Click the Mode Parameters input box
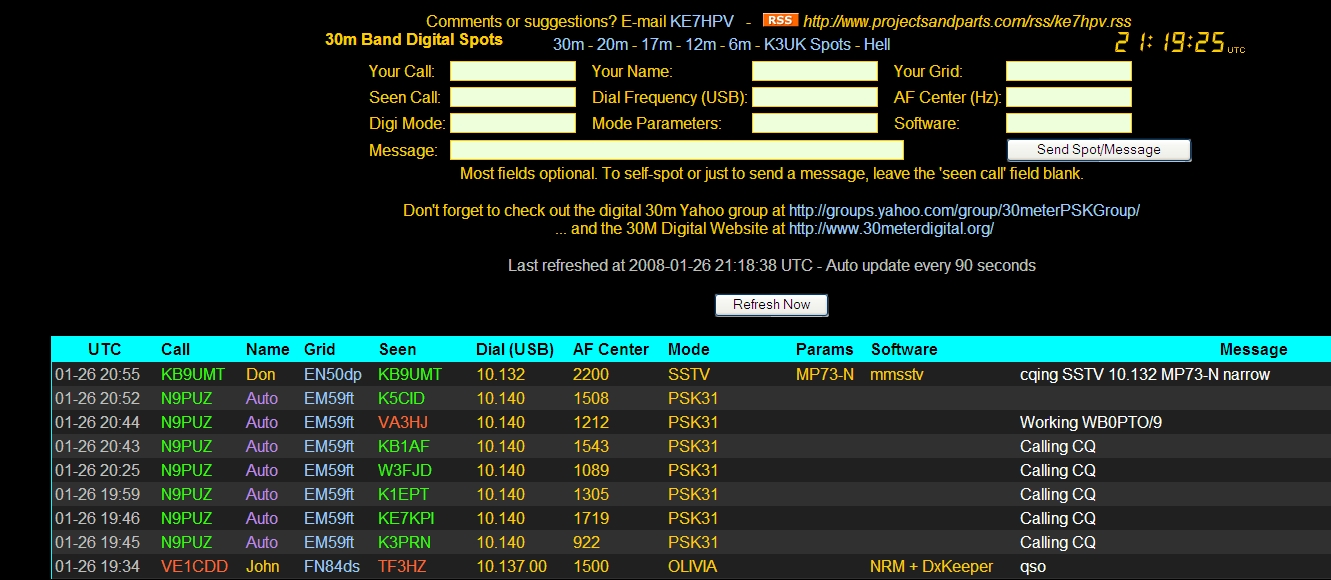This screenshot has height=580, width=1331. tap(814, 123)
